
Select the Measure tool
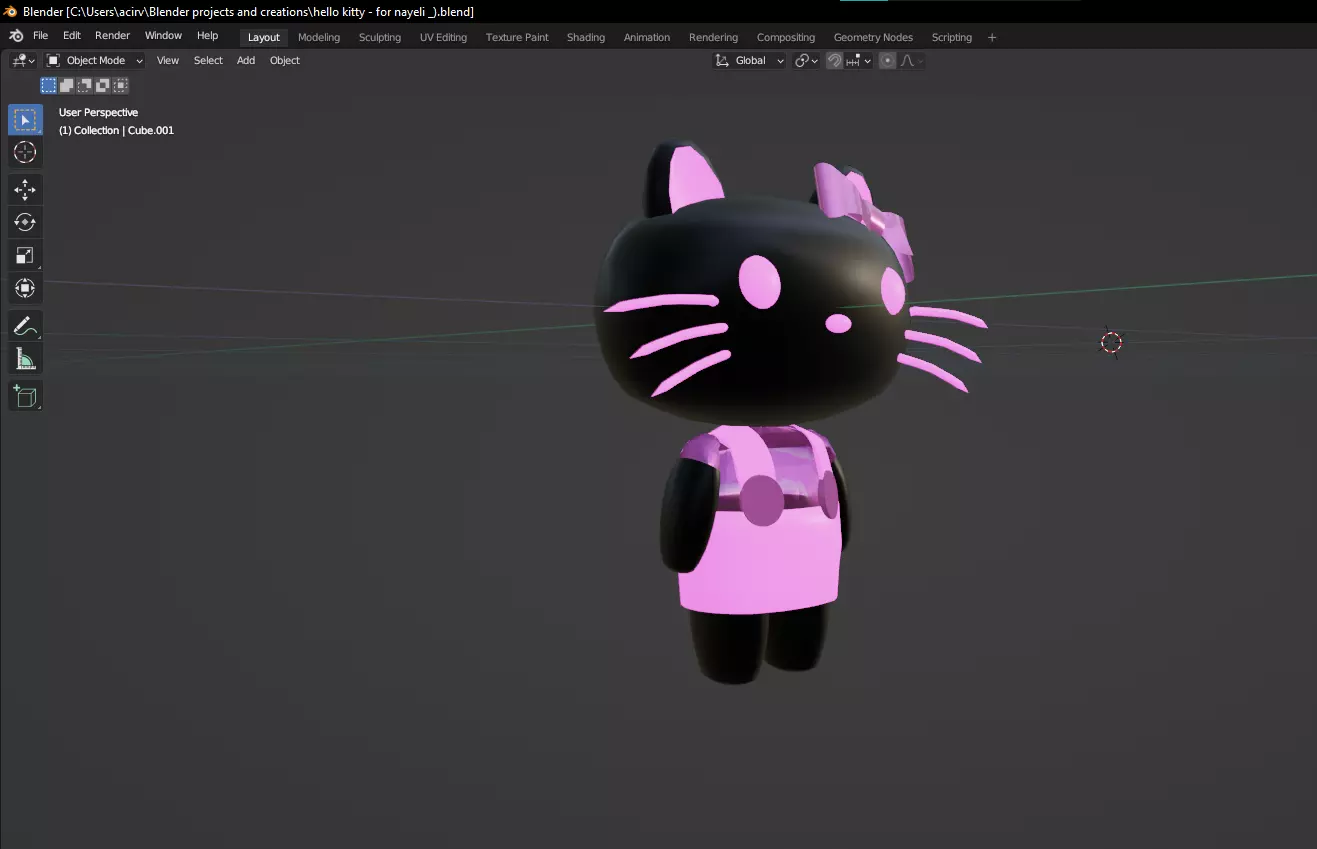click(x=25, y=359)
